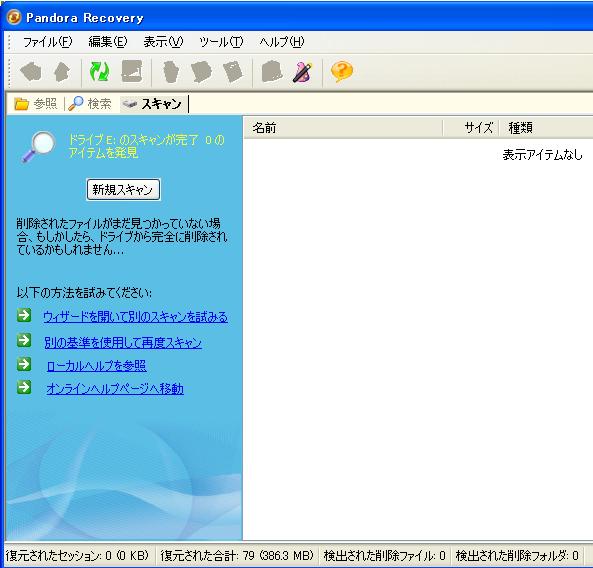Click status bar 復元された合計: 79 (386.3 MB)

click(x=237, y=556)
